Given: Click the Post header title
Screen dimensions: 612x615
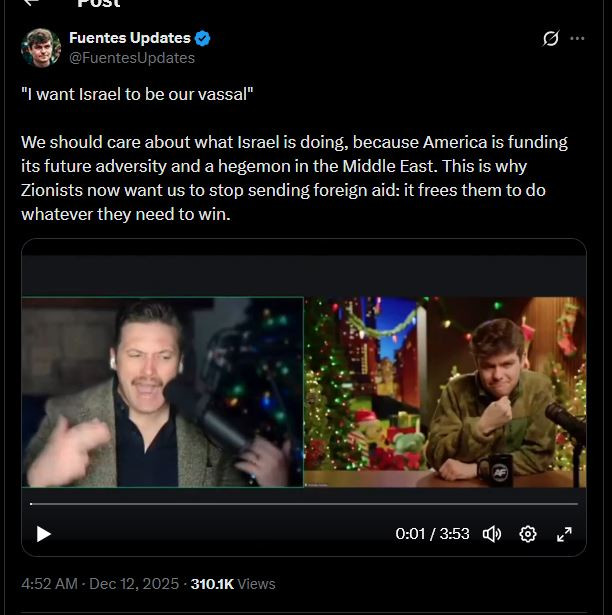Looking at the screenshot, I should click(x=98, y=3).
